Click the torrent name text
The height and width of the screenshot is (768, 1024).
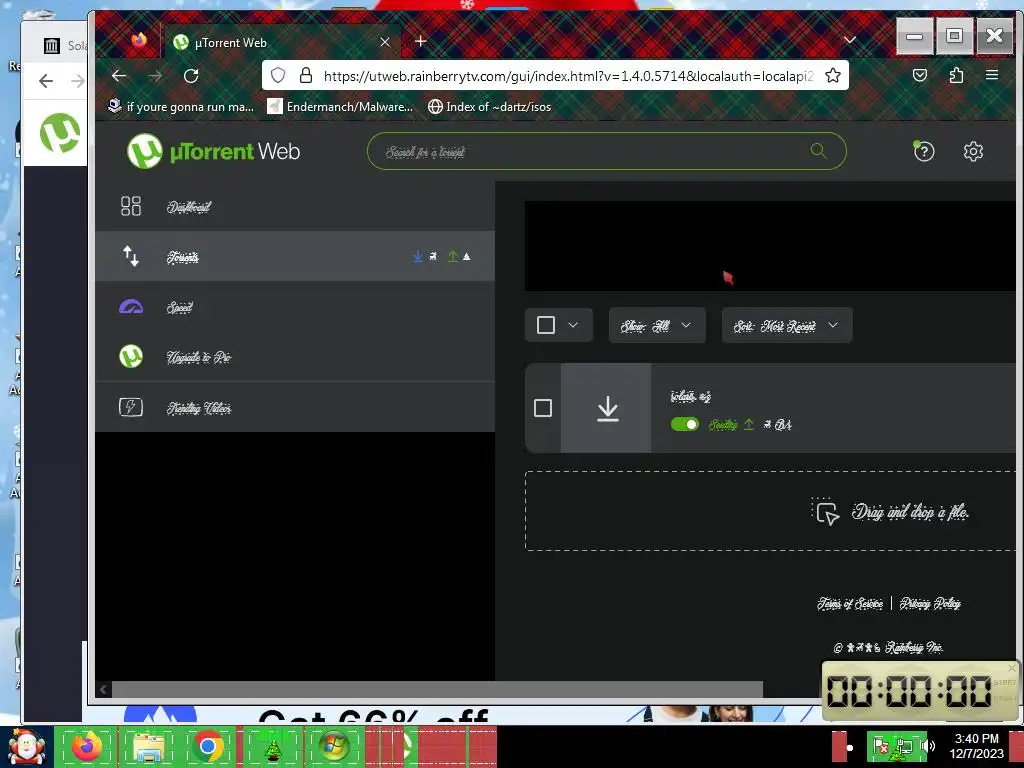[x=690, y=396]
